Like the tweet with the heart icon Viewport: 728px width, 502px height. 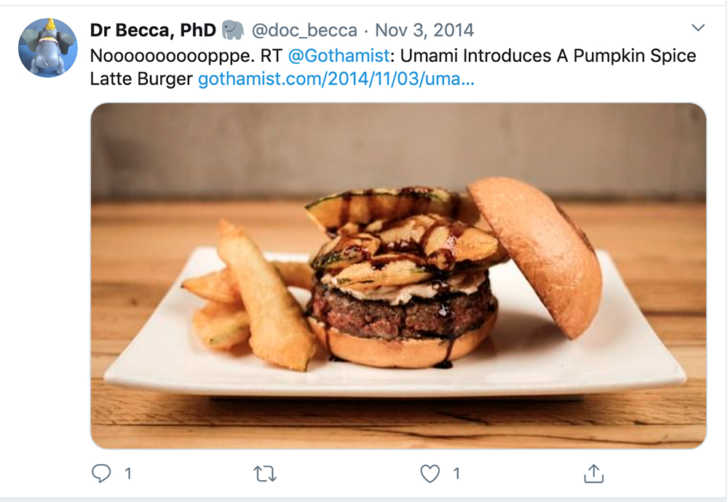pos(430,474)
